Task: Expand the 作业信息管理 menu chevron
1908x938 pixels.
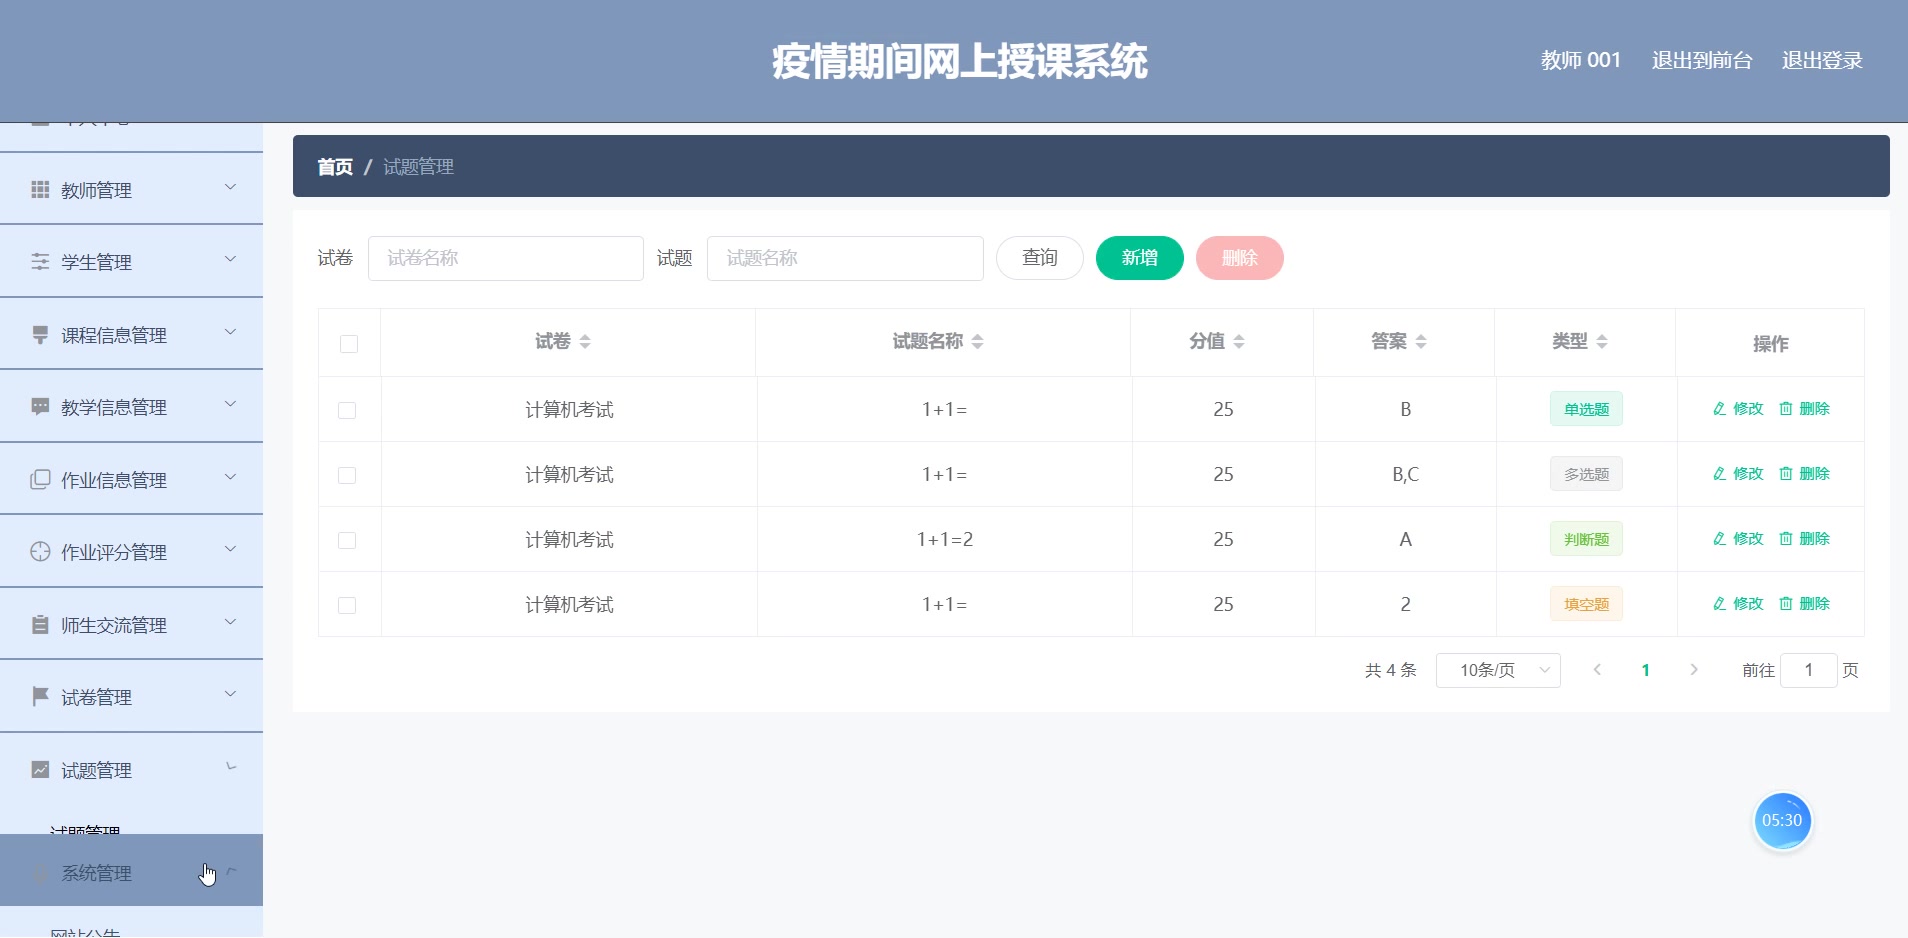Action: pos(230,477)
